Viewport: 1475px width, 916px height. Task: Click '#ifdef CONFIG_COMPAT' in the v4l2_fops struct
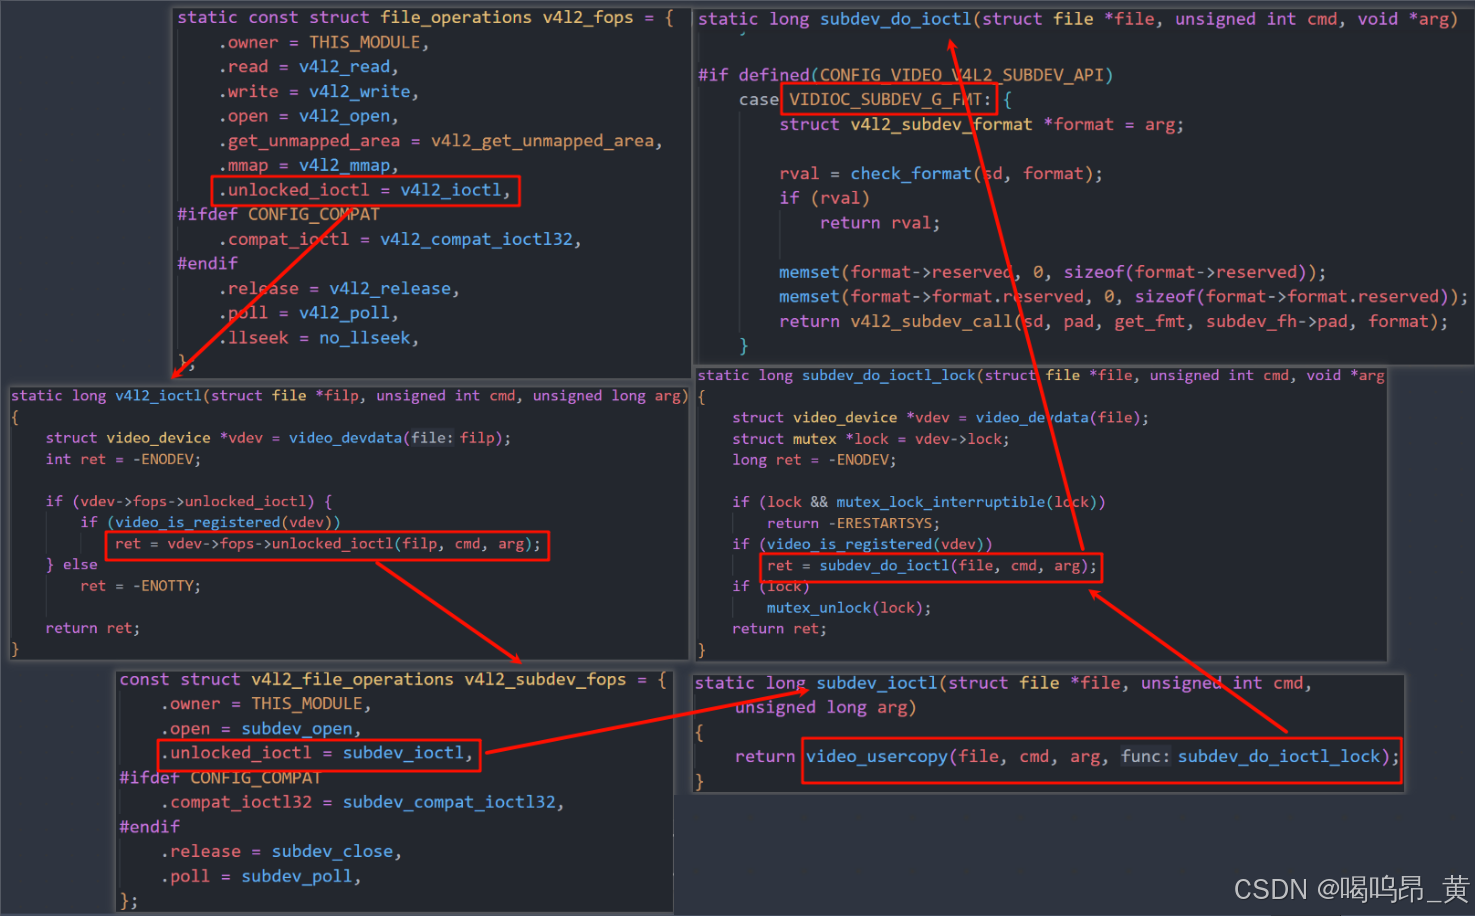pyautogui.click(x=278, y=214)
